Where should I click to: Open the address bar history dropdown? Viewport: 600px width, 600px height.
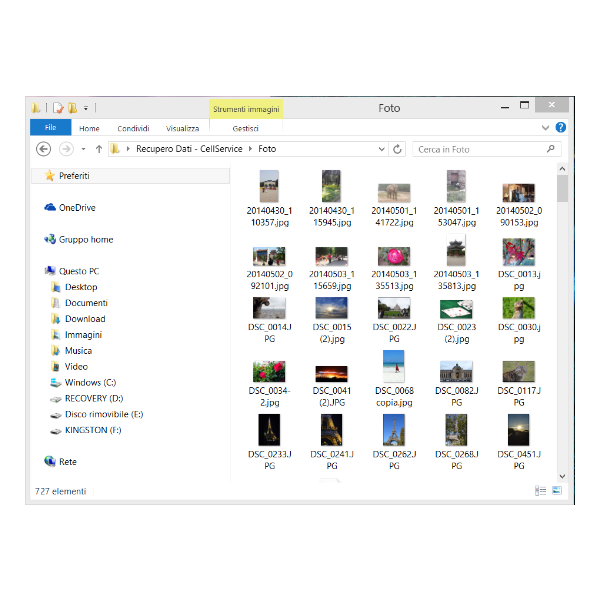point(381,149)
